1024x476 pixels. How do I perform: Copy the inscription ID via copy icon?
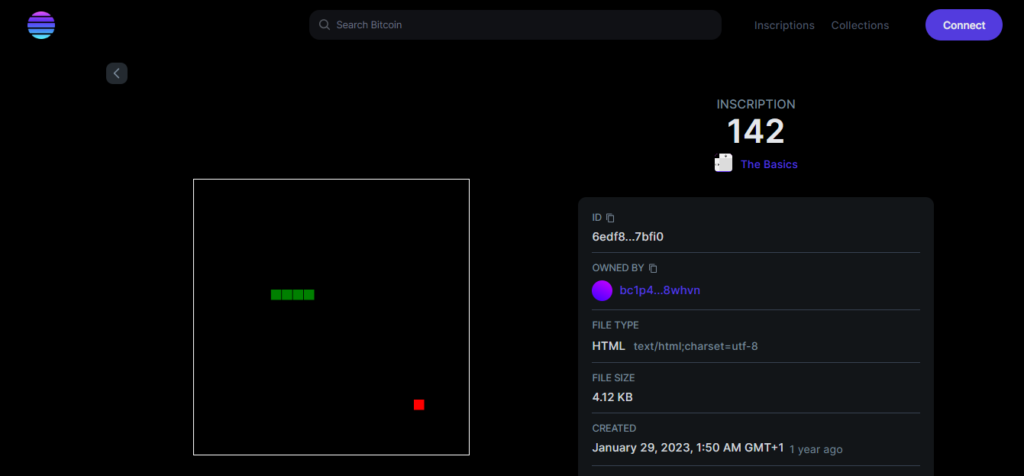[611, 217]
